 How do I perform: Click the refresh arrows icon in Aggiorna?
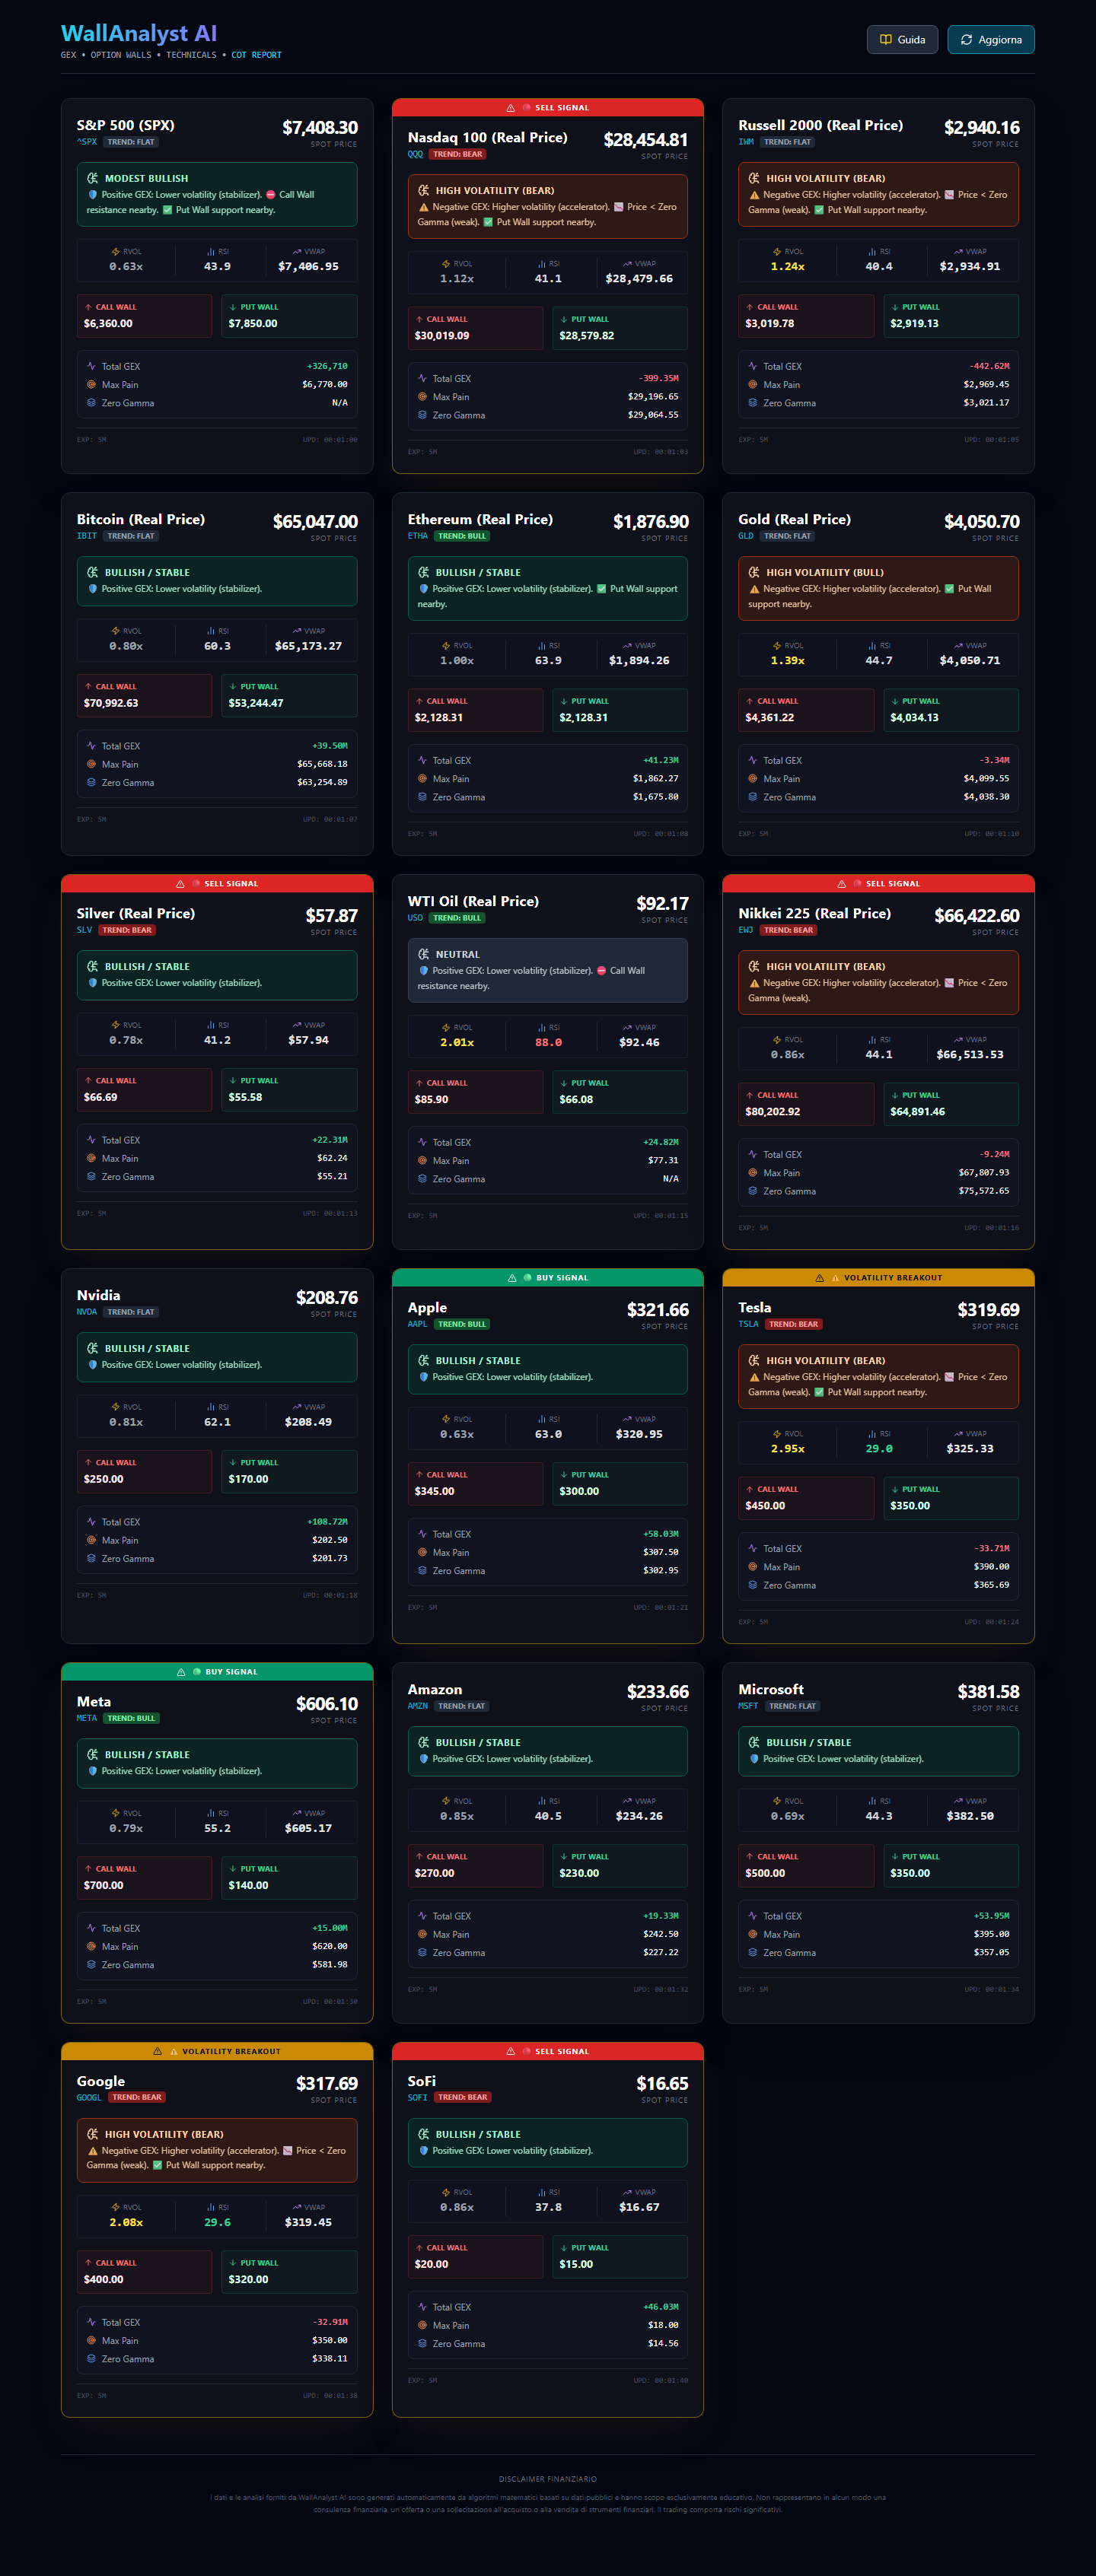coord(966,40)
